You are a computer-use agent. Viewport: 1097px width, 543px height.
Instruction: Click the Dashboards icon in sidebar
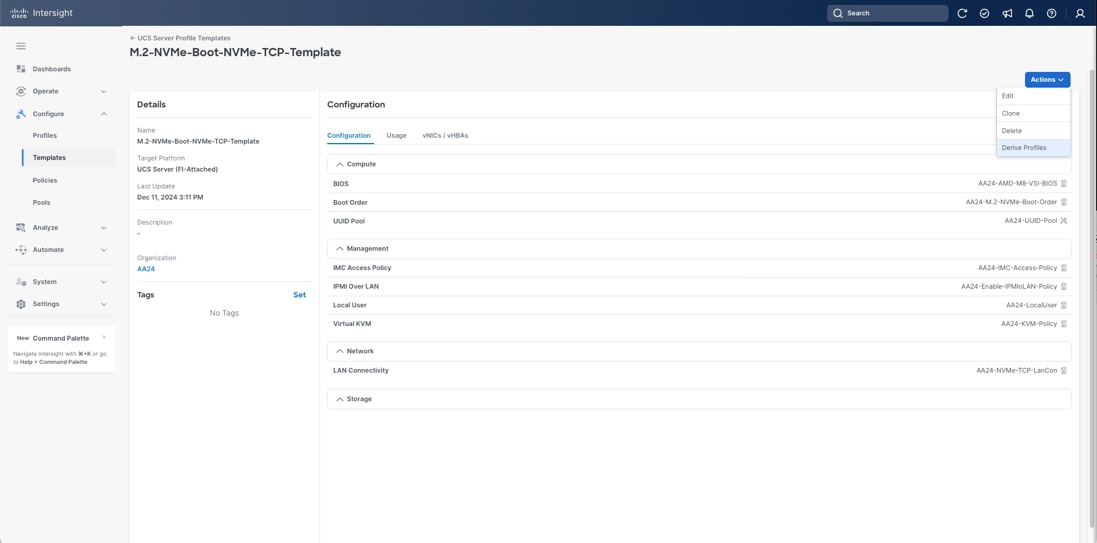[x=21, y=69]
